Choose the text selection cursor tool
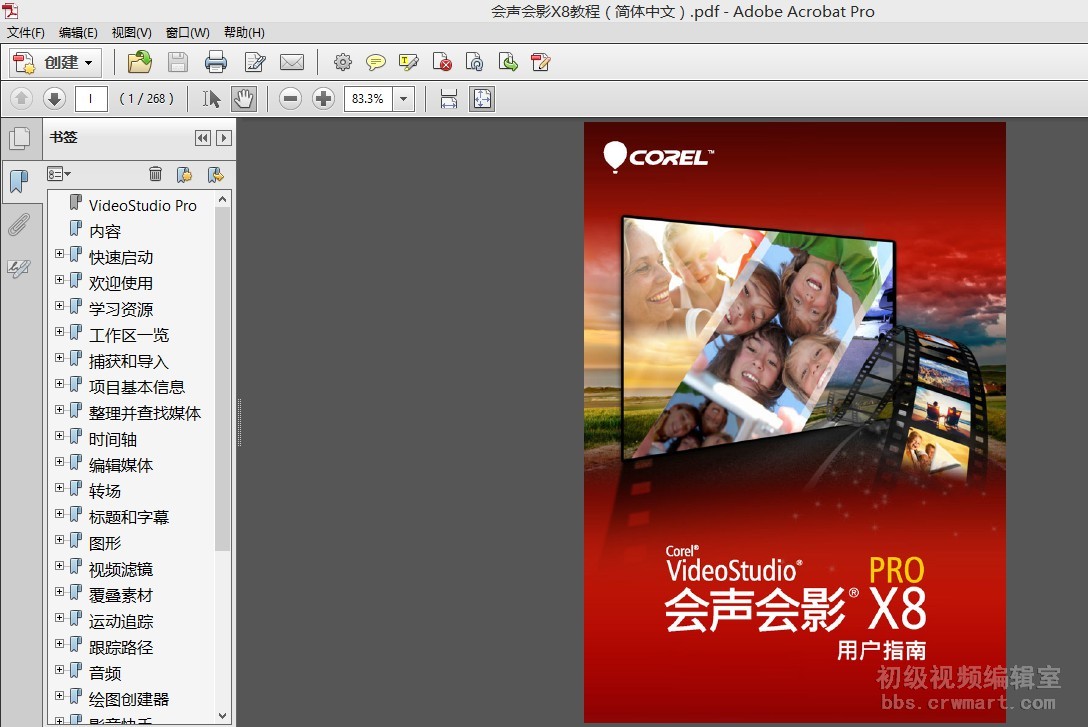The image size is (1088, 727). pos(212,99)
